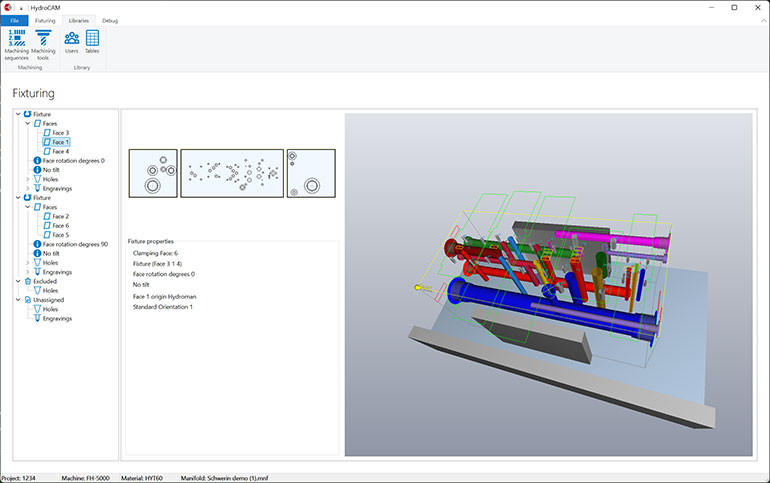Viewport: 770px width, 483px height.
Task: Click 'Face 1 origin Hydroman' property
Action: [x=165, y=296]
